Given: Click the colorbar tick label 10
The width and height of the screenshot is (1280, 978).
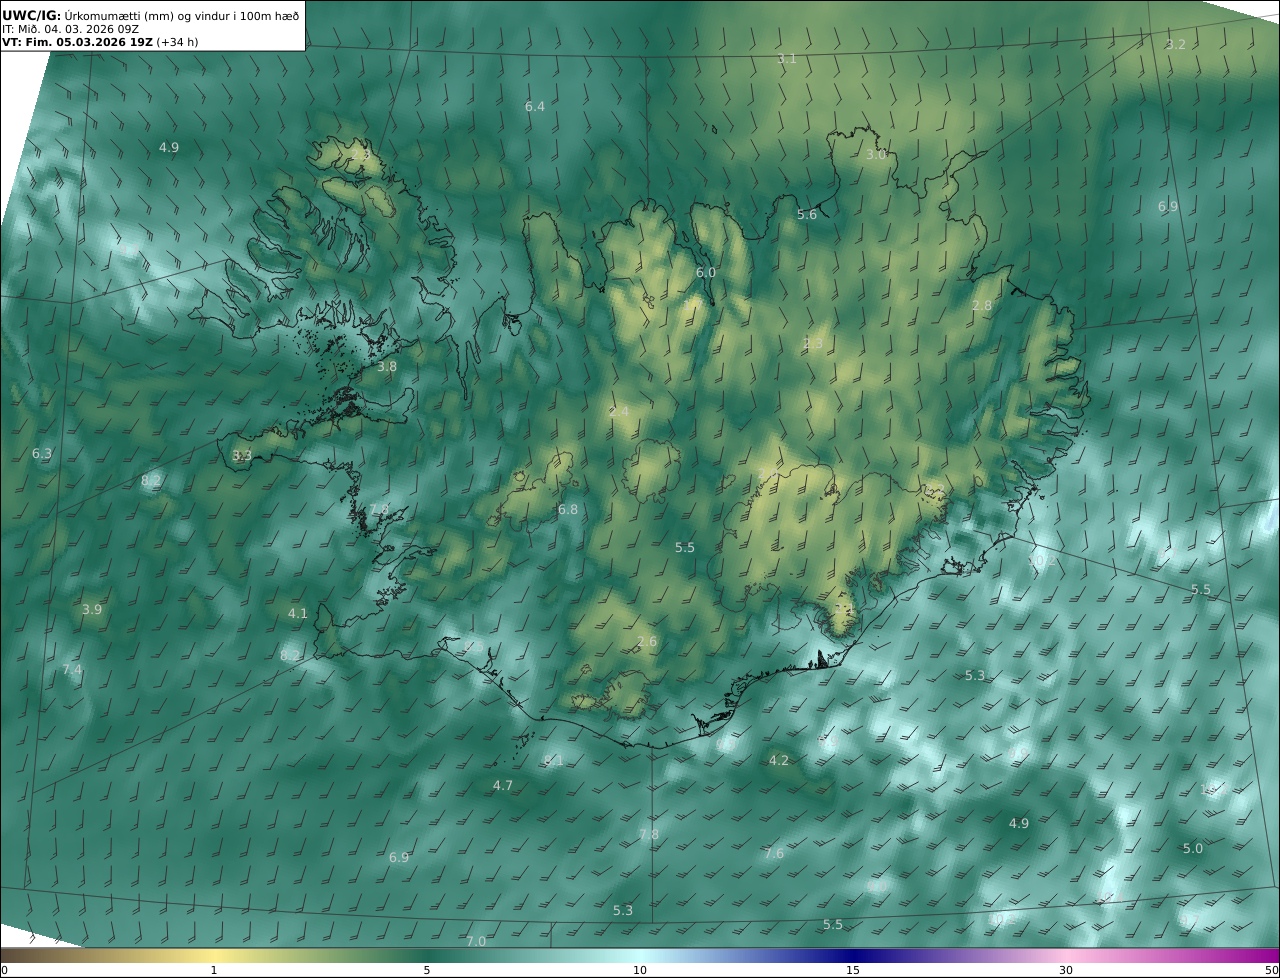Looking at the screenshot, I should [640, 970].
